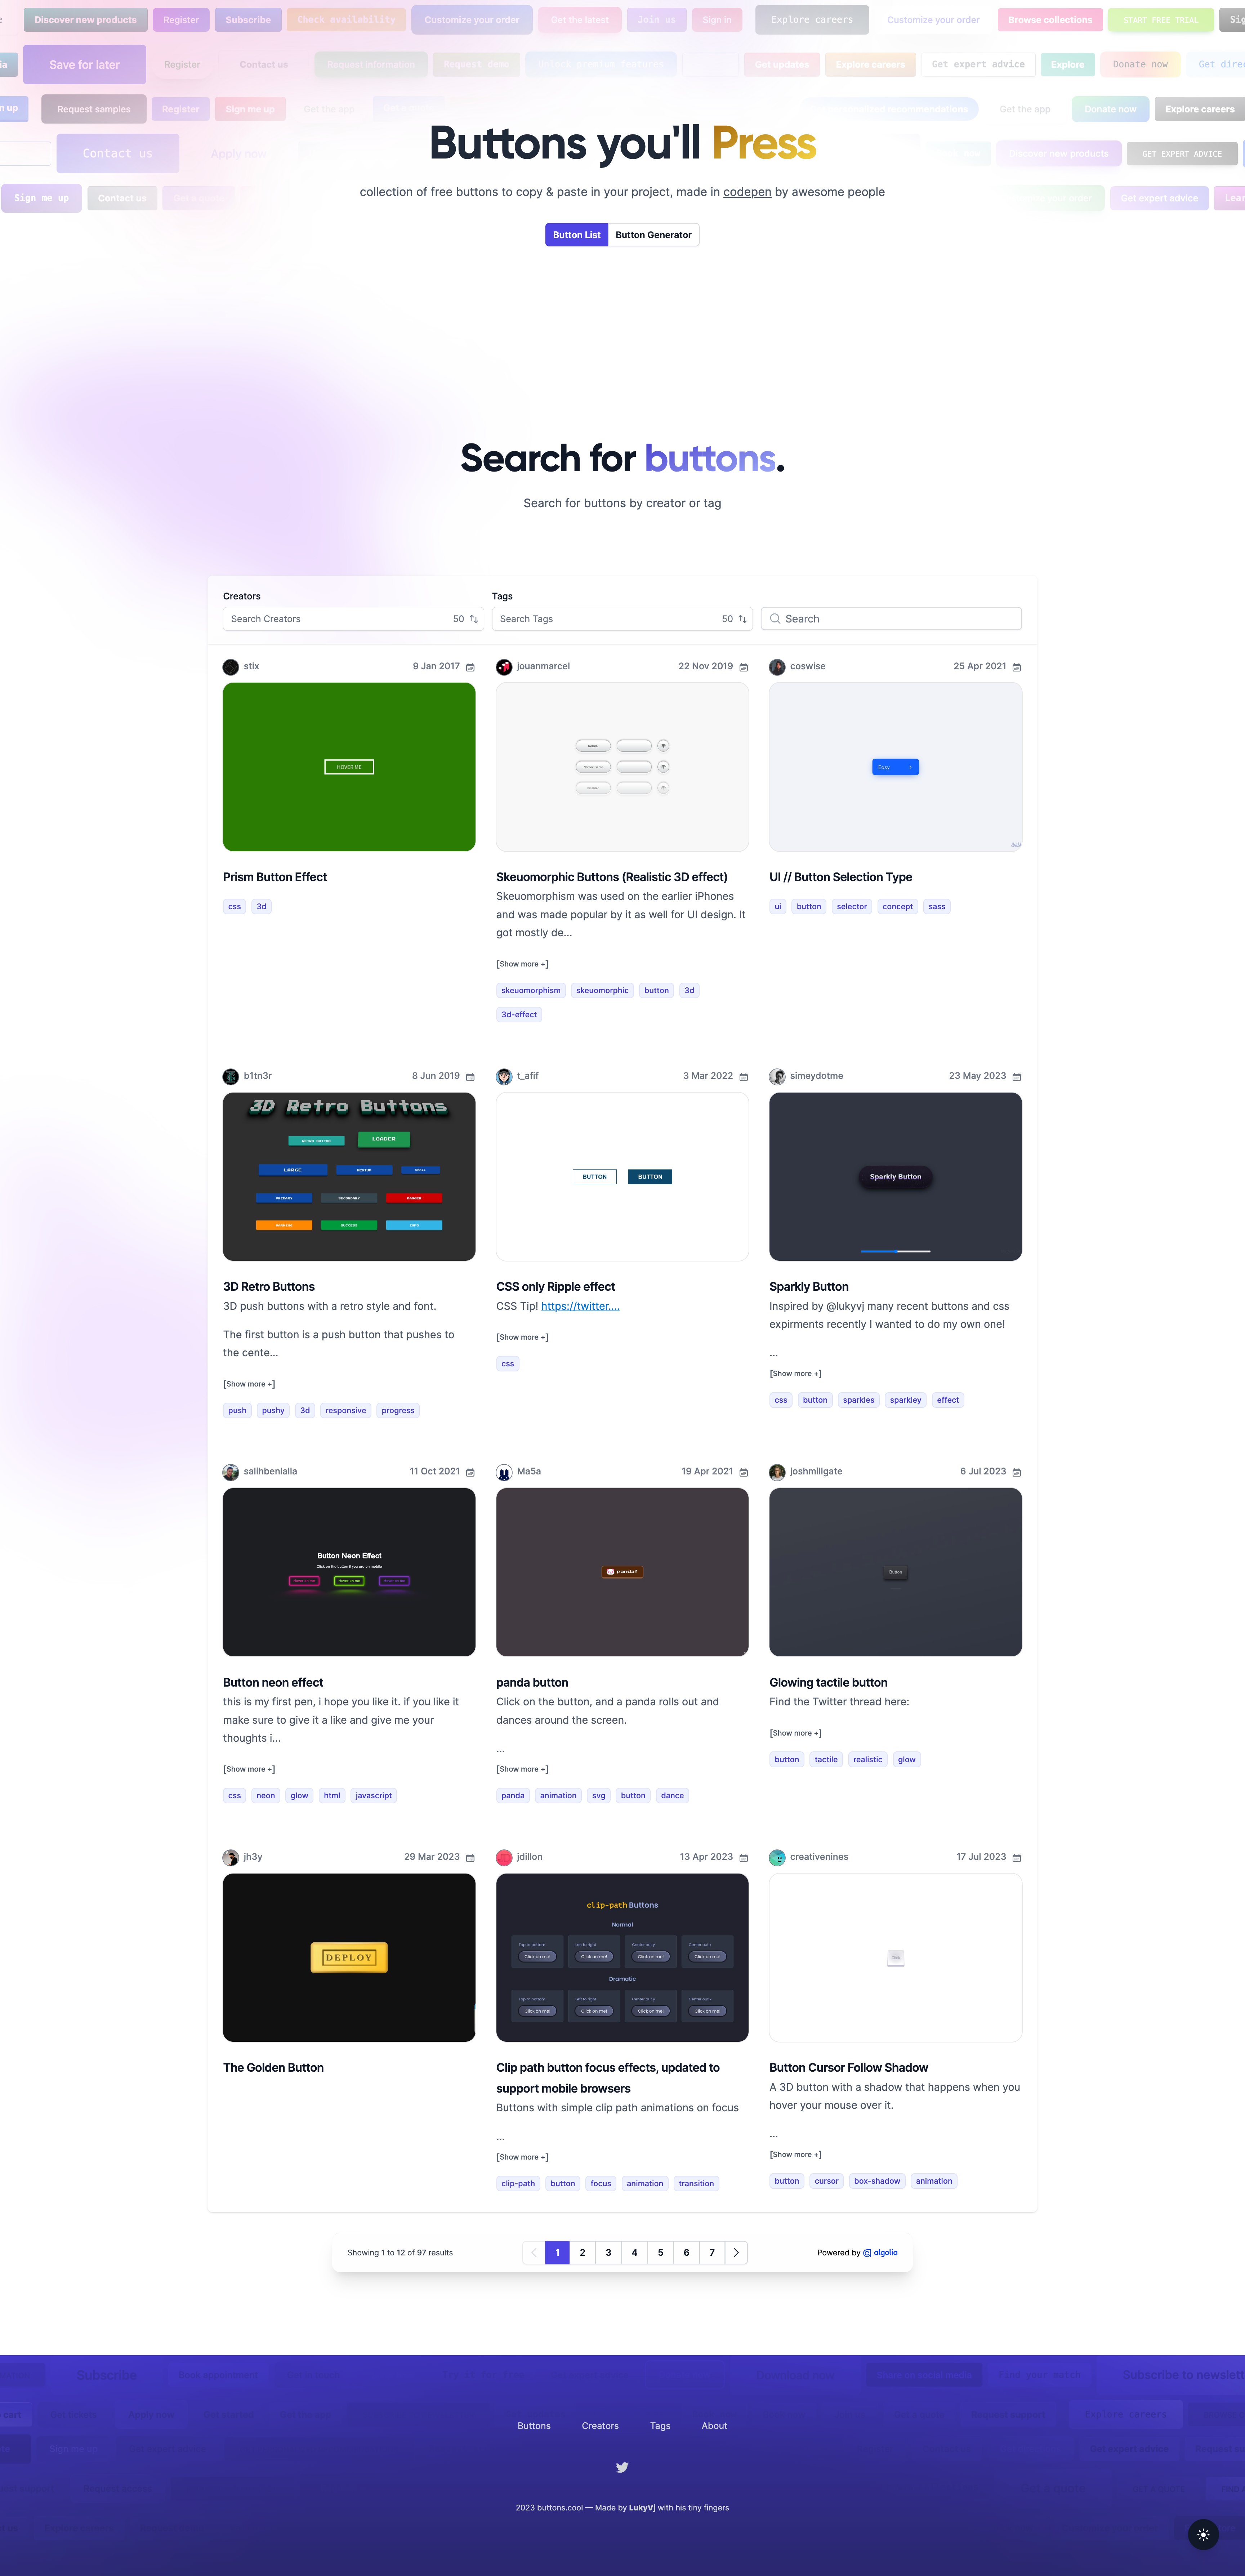Open joshmillgate's avatar
This screenshot has width=1245, height=2576.
[777, 1472]
